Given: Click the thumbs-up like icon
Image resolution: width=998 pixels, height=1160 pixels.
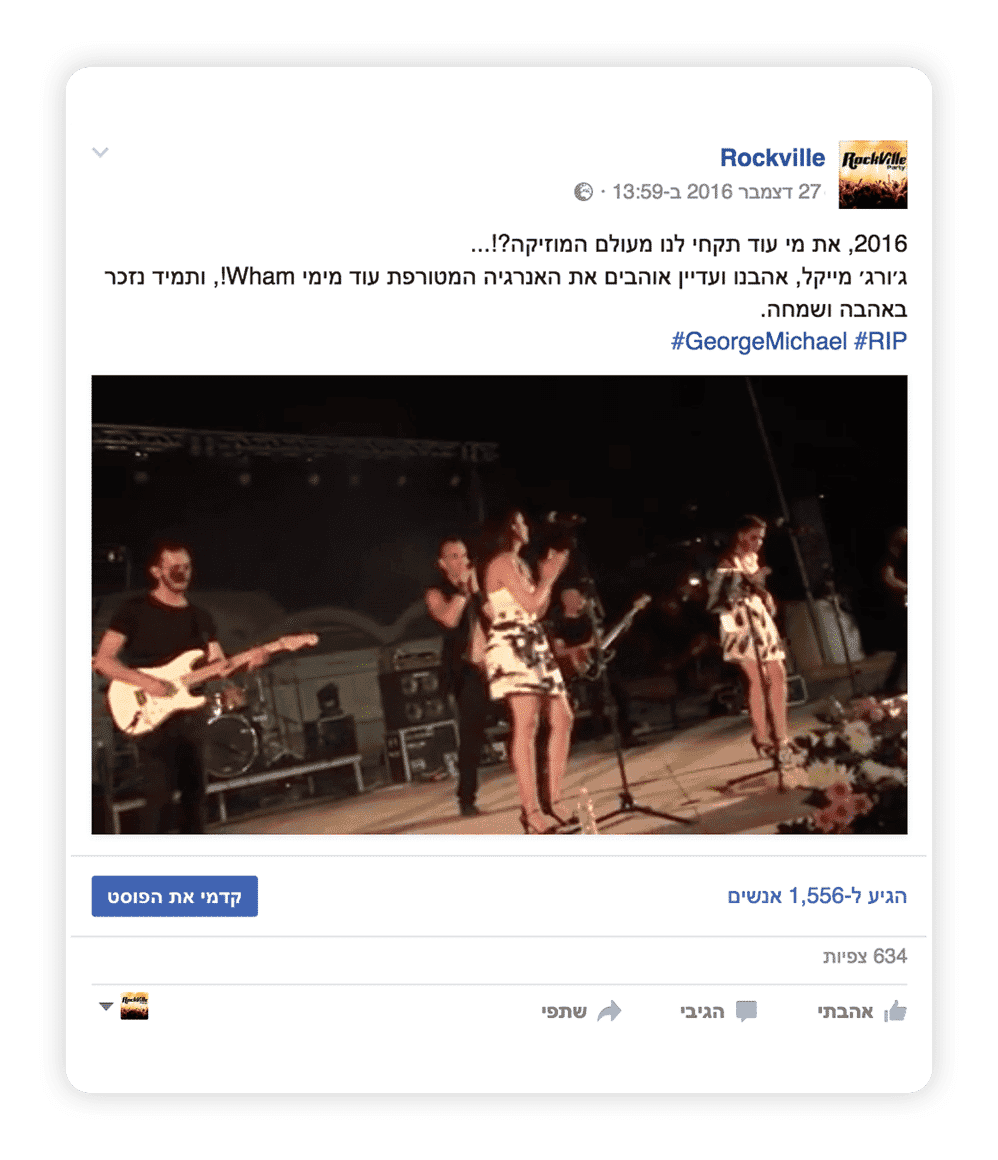Looking at the screenshot, I should click(895, 1011).
